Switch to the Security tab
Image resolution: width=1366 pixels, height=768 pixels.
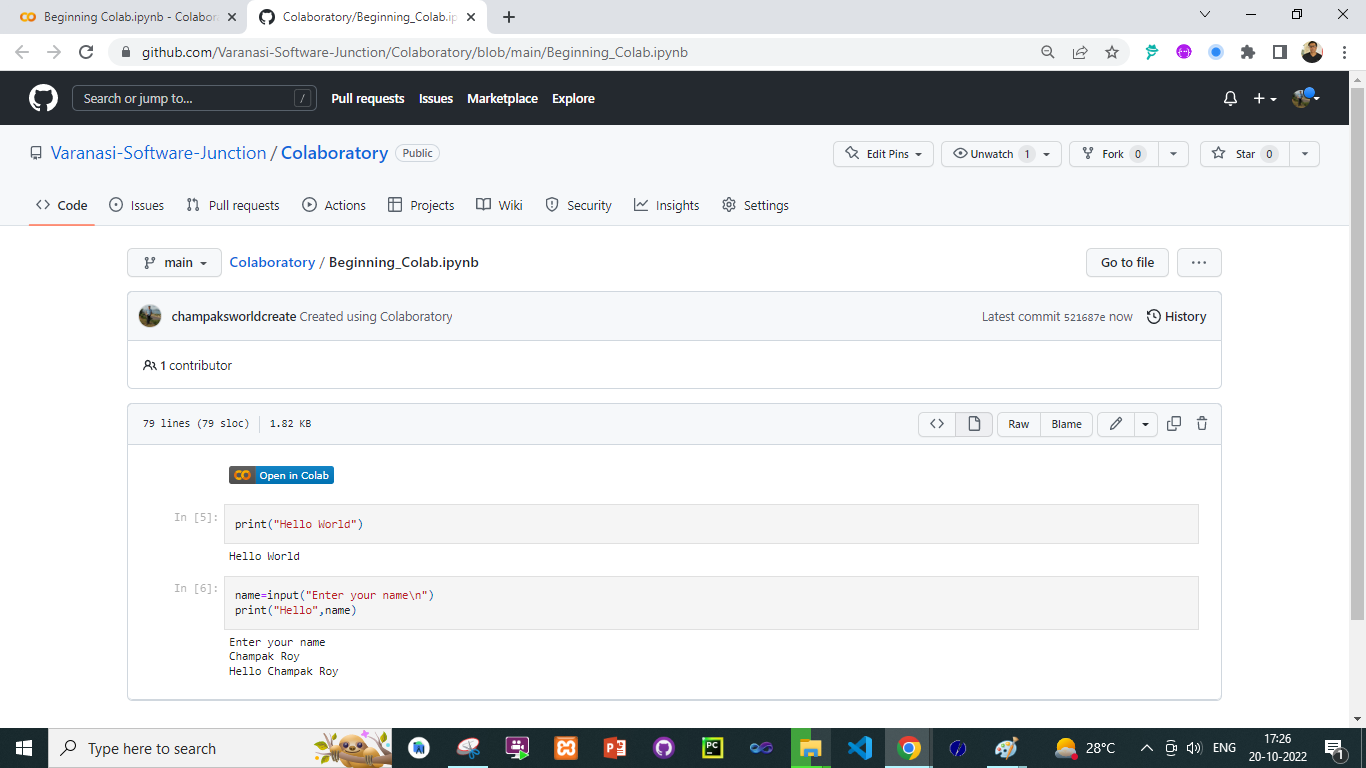click(x=578, y=205)
